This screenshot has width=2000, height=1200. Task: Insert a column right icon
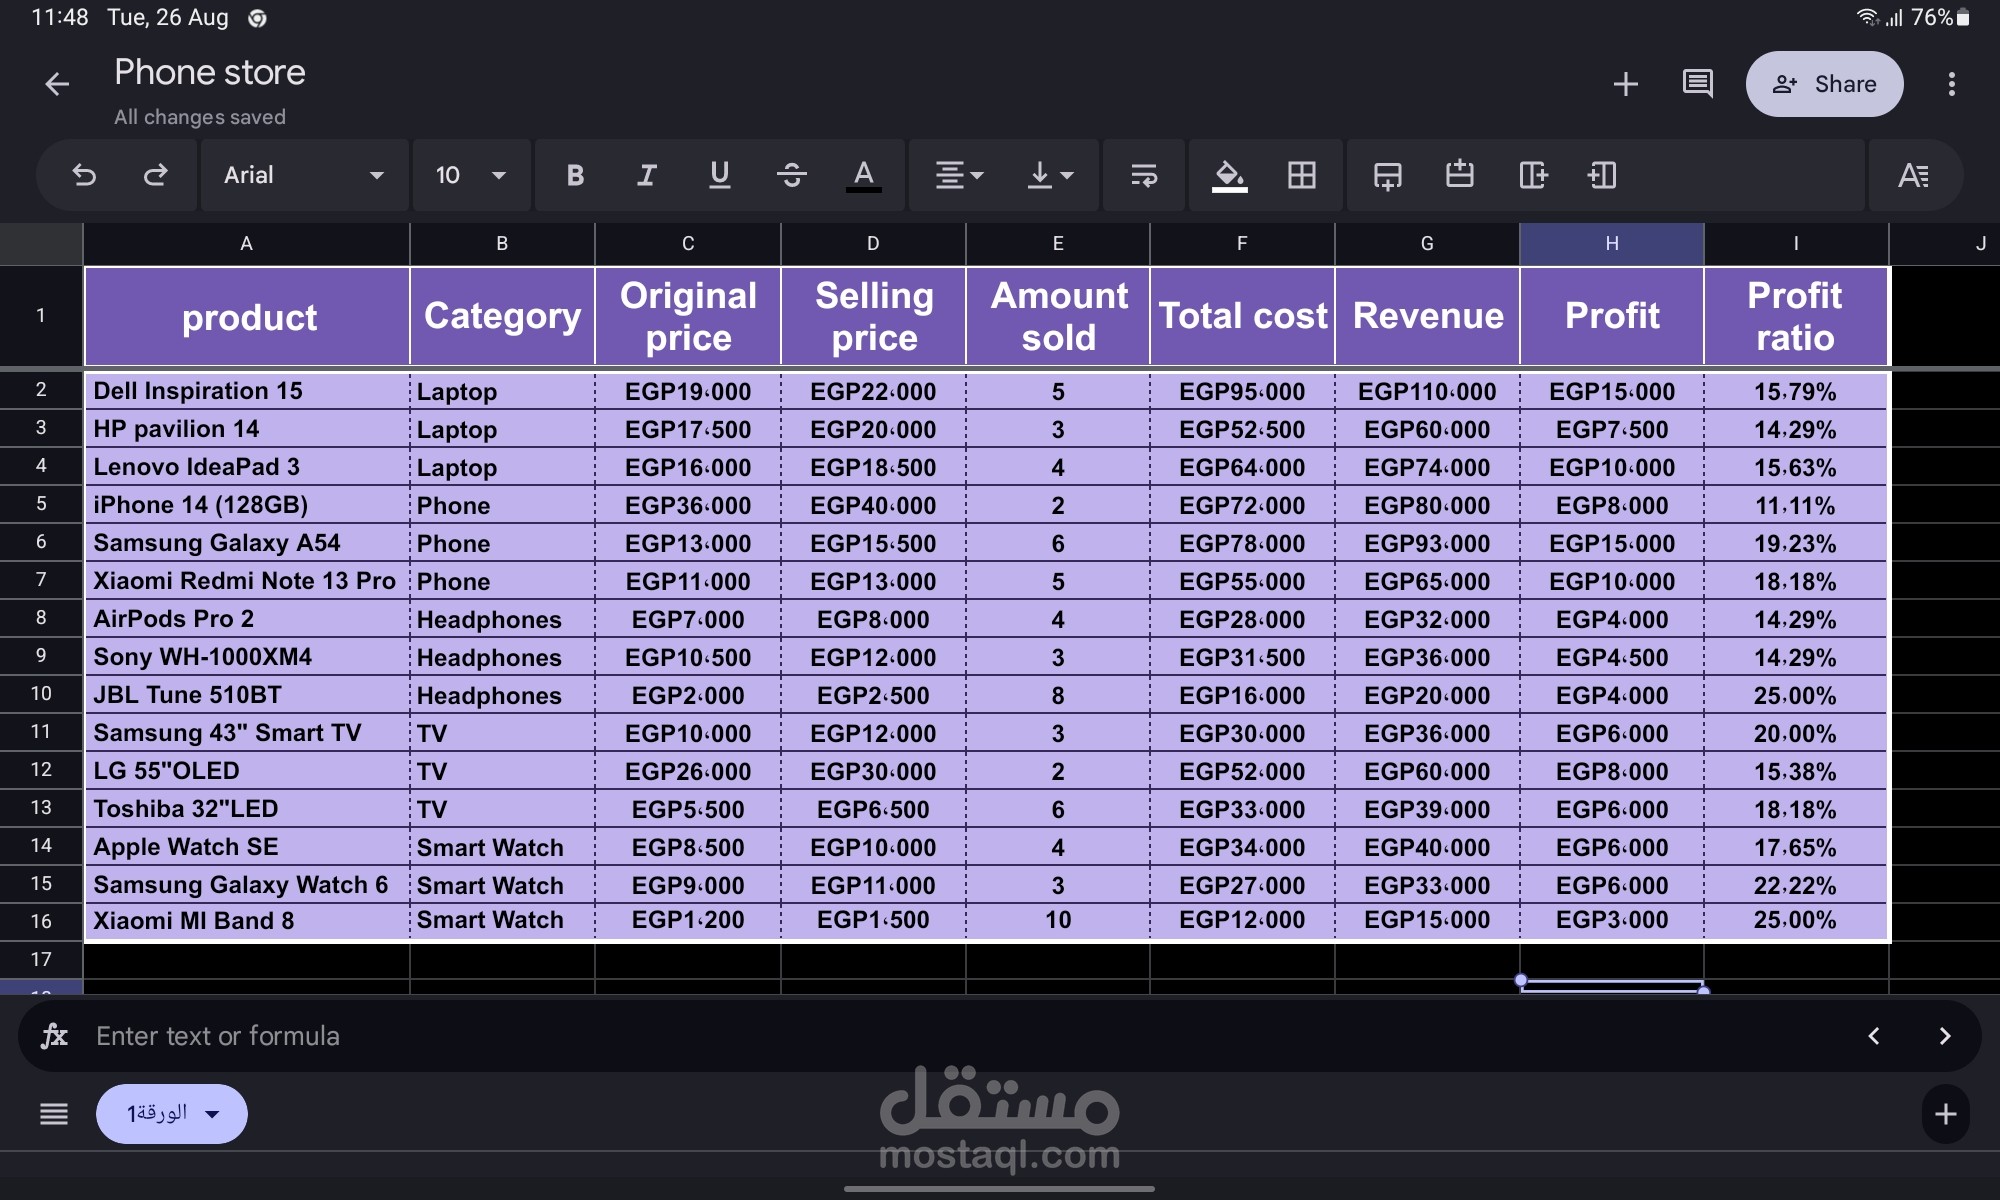tap(1532, 176)
